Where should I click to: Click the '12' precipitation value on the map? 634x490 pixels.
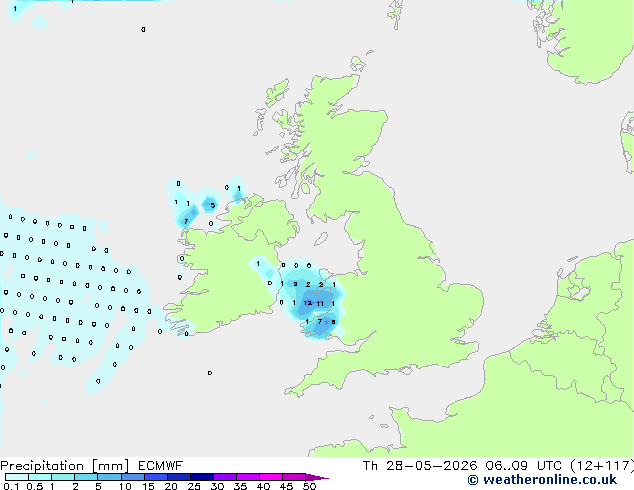coord(308,303)
